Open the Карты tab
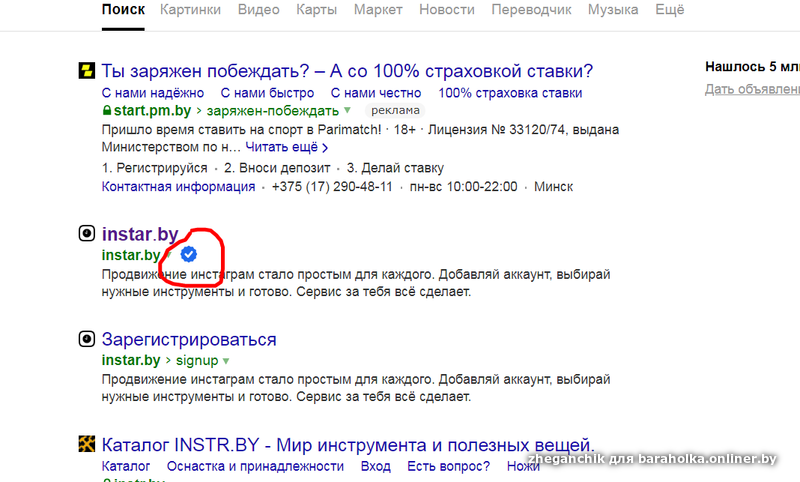This screenshot has height=482, width=800. pyautogui.click(x=316, y=10)
